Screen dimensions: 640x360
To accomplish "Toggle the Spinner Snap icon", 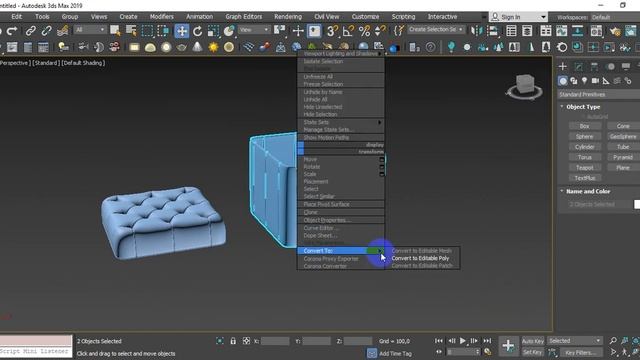I will point(380,31).
